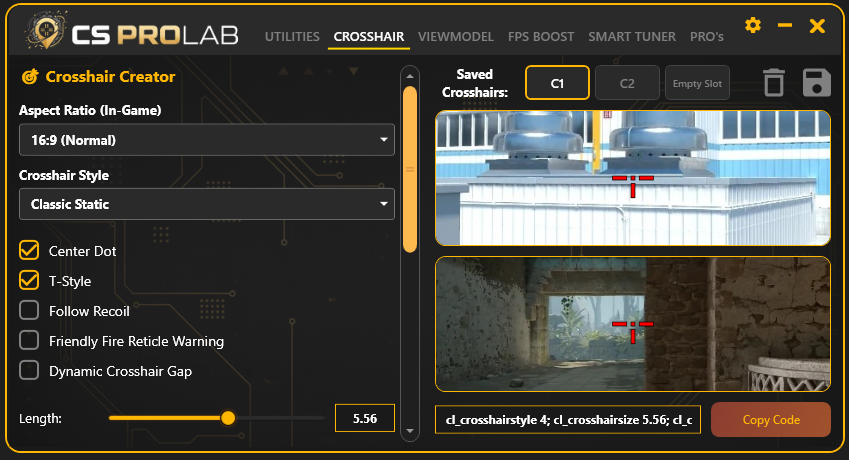Click the Copy Code button

(x=771, y=419)
